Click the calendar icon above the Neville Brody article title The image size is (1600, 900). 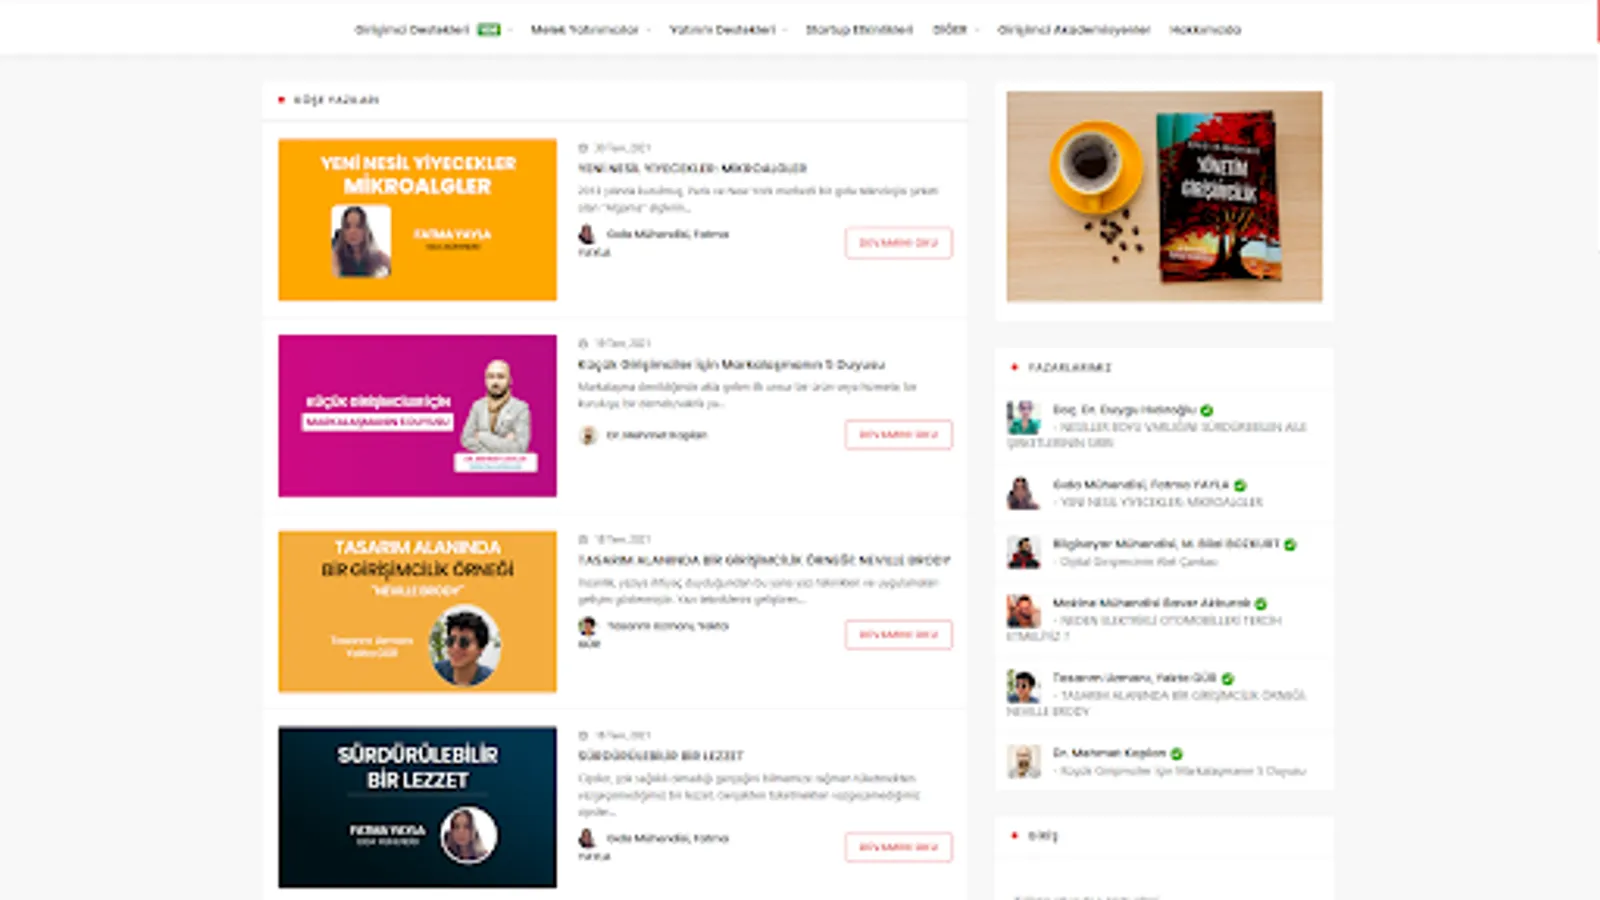[x=583, y=539]
